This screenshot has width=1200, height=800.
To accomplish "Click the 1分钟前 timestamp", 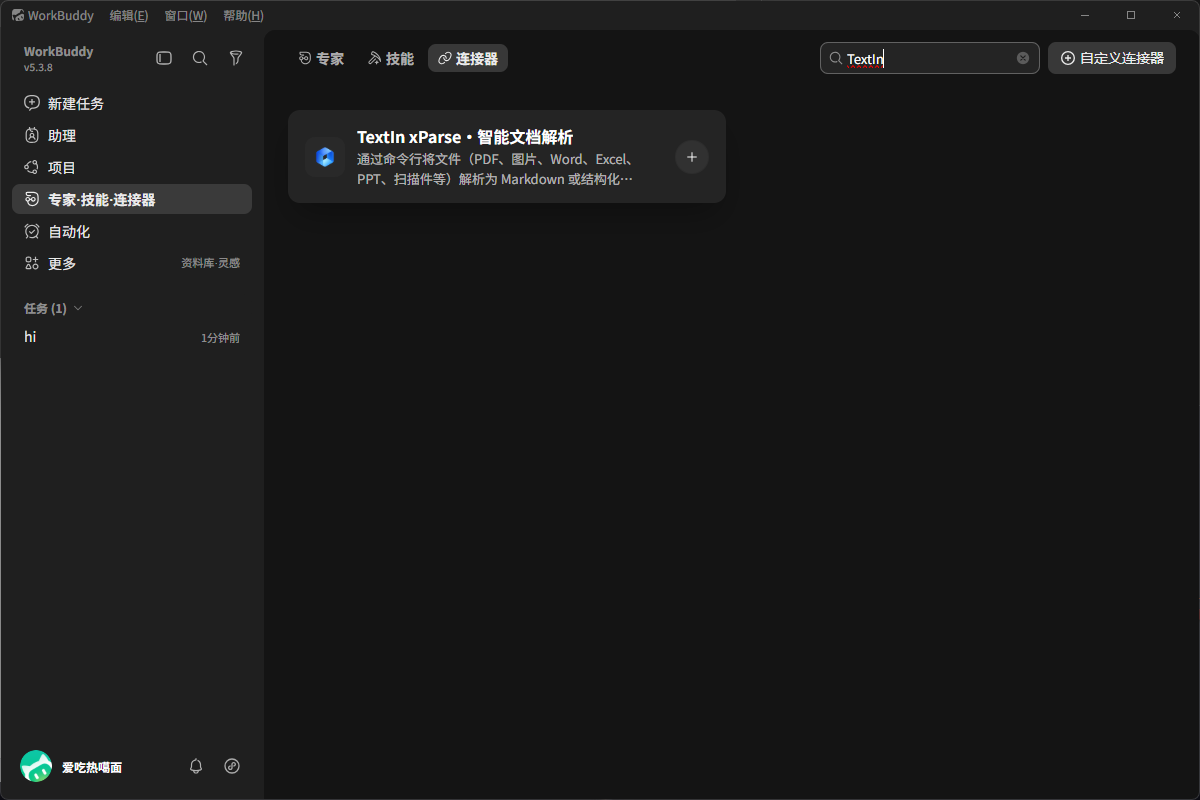I will coord(220,338).
